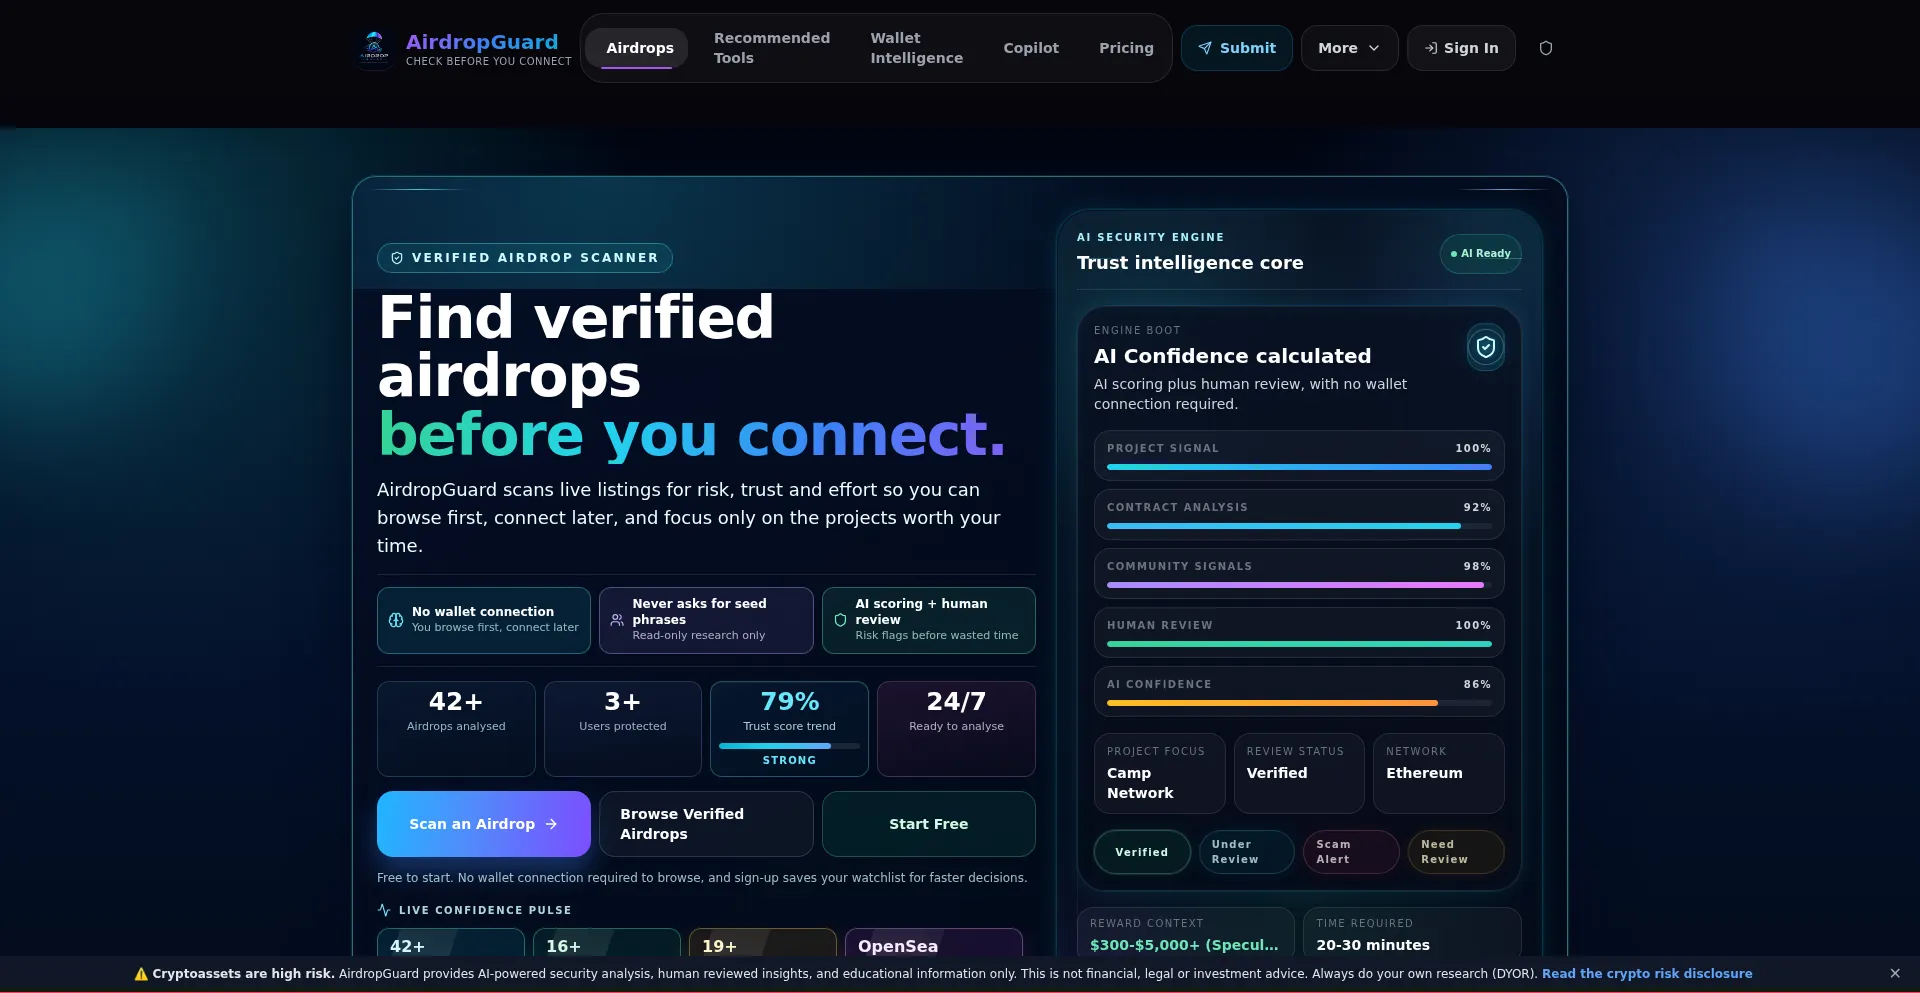Click the AI Ready status badge

[1481, 254]
